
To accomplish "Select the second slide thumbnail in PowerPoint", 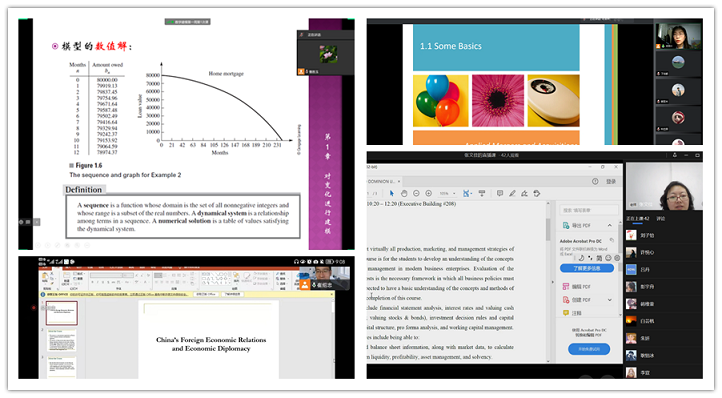I will pyautogui.click(x=62, y=339).
